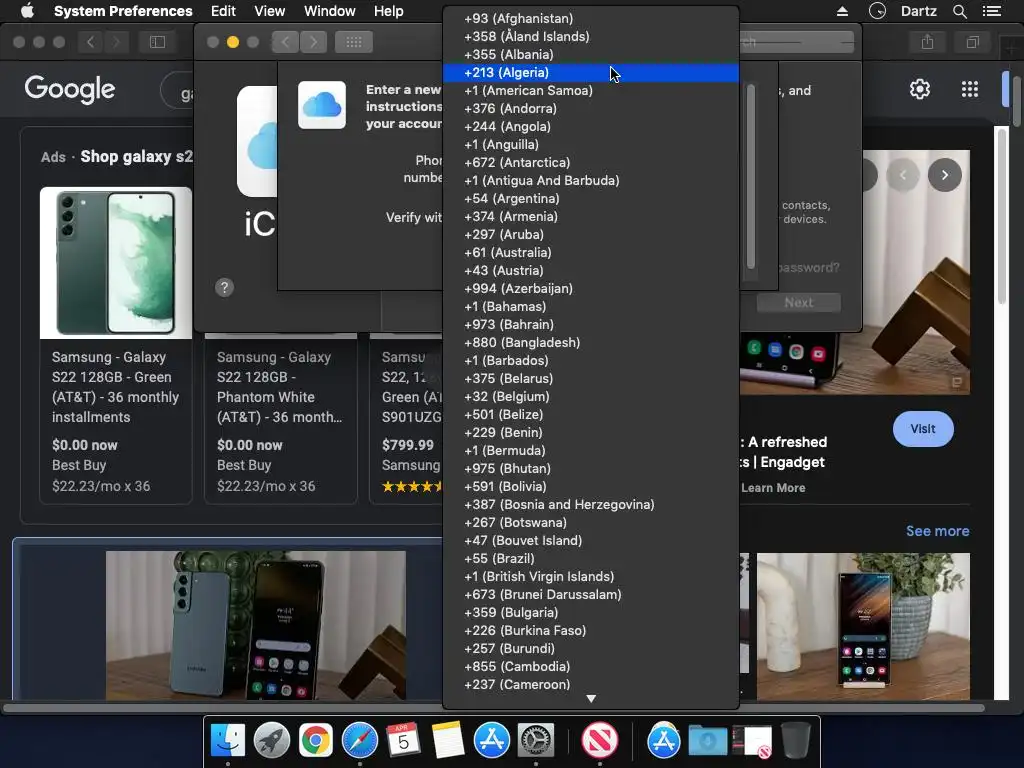
Task: Open the Trash in the Dock
Action: click(795, 741)
